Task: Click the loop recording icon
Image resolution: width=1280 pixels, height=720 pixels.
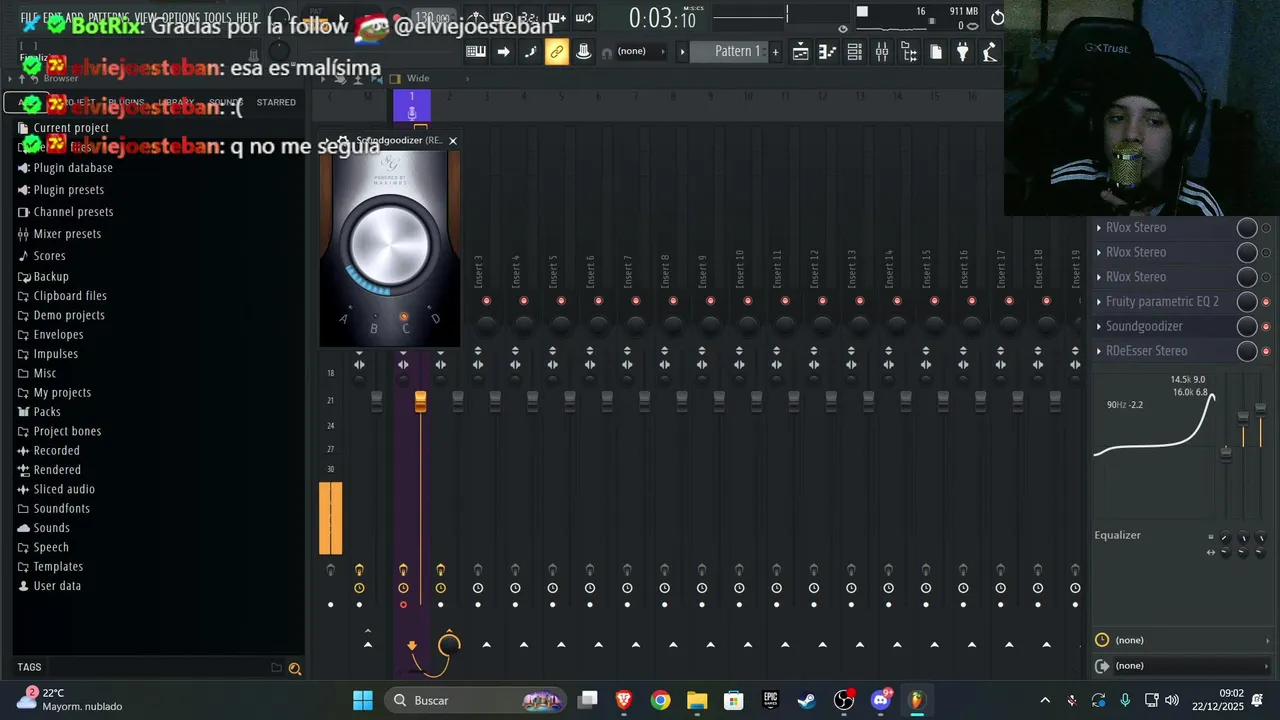Action: point(584,18)
